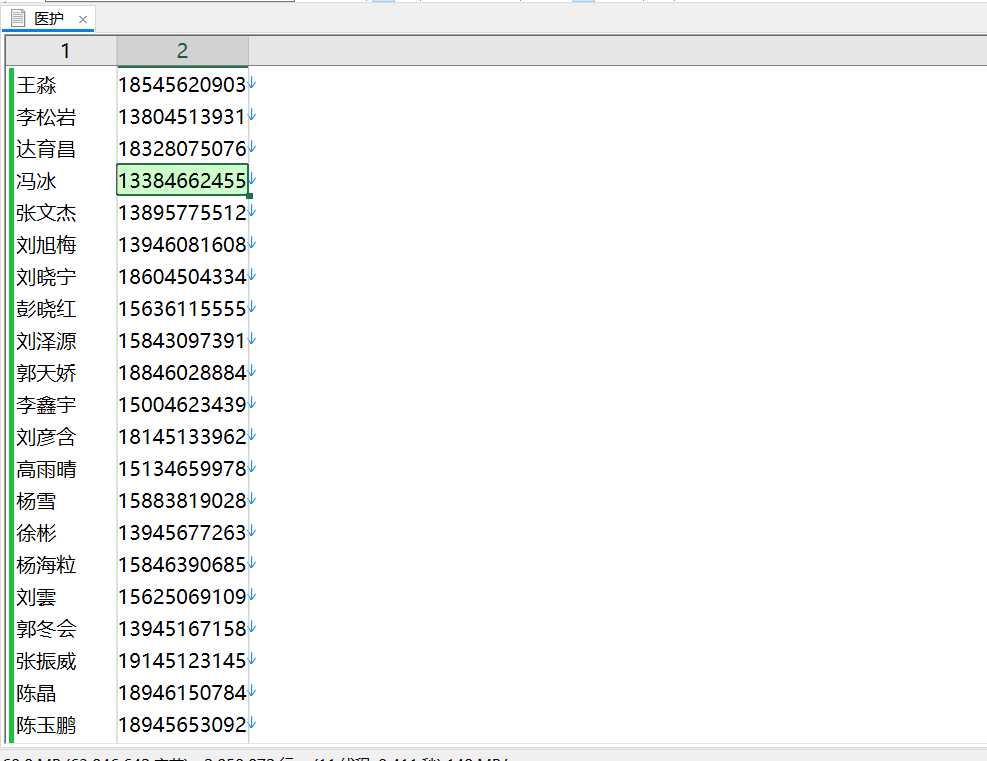987x761 pixels.
Task: Select the name cell 张文杰
Action: (46, 213)
